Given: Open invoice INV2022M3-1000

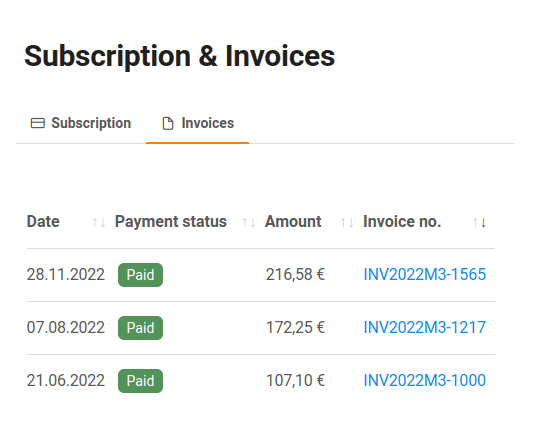Looking at the screenshot, I should click(x=425, y=380).
